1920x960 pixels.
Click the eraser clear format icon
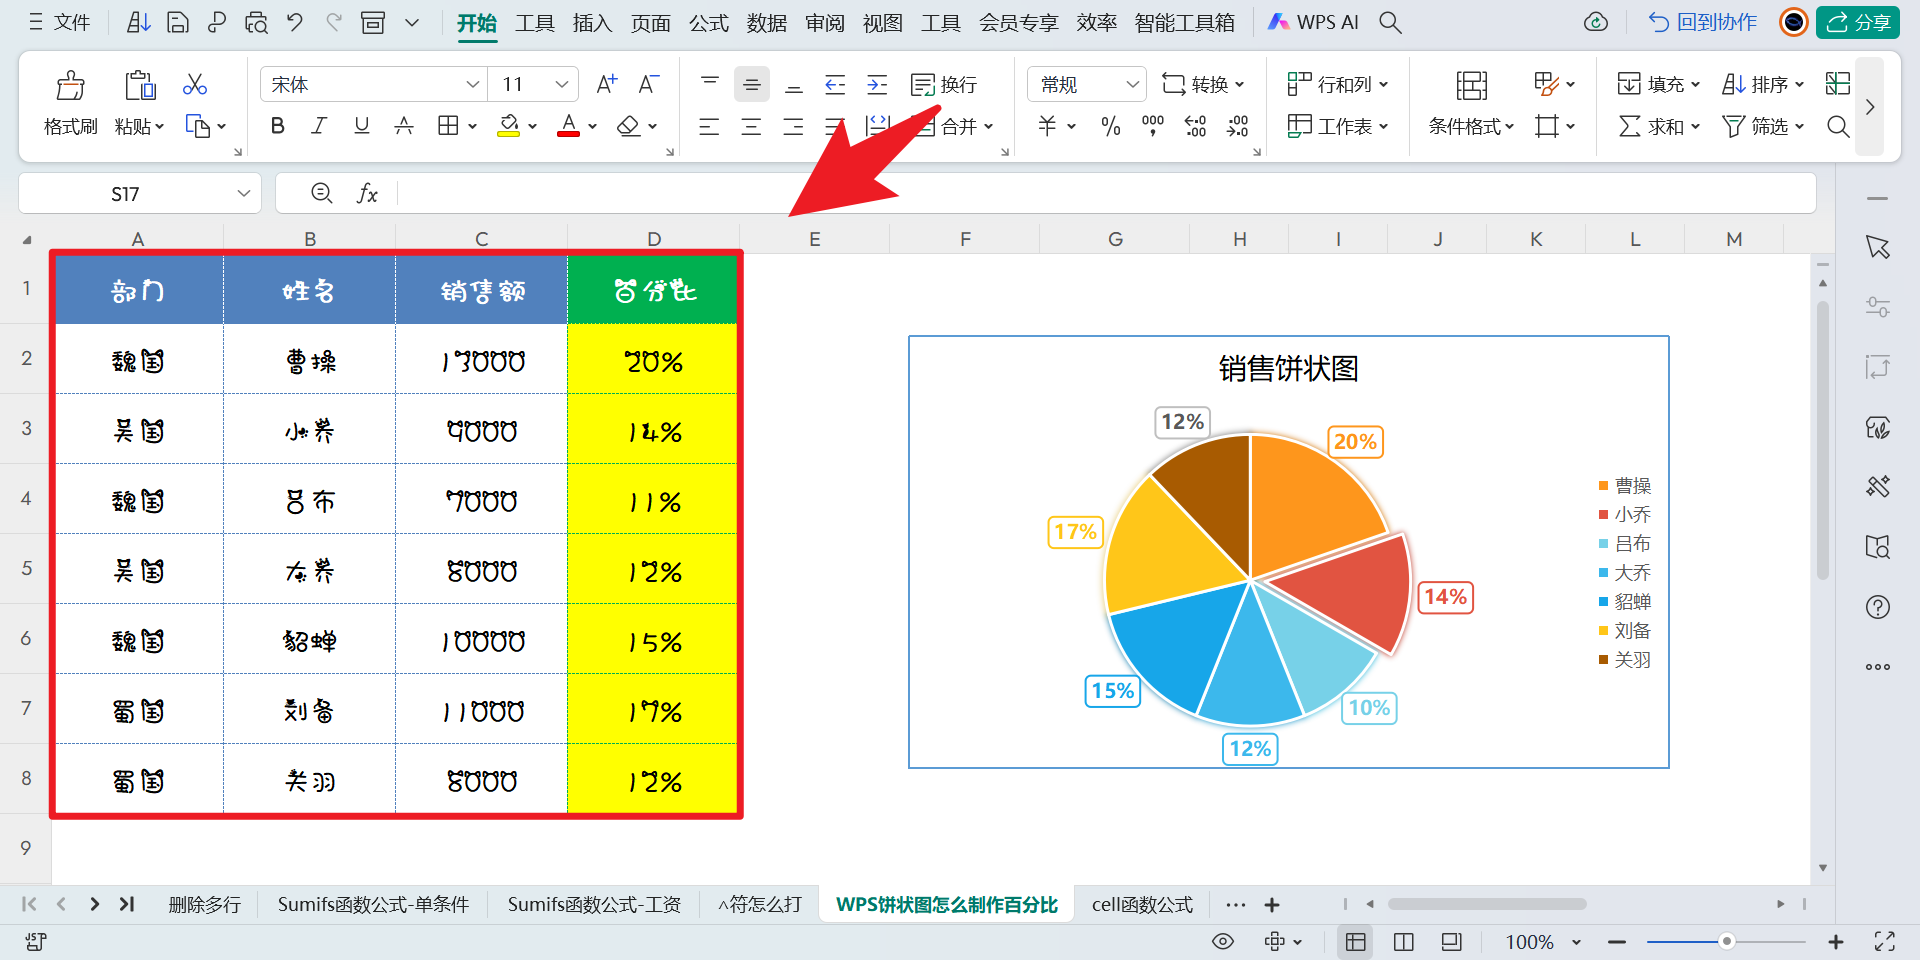tap(628, 126)
